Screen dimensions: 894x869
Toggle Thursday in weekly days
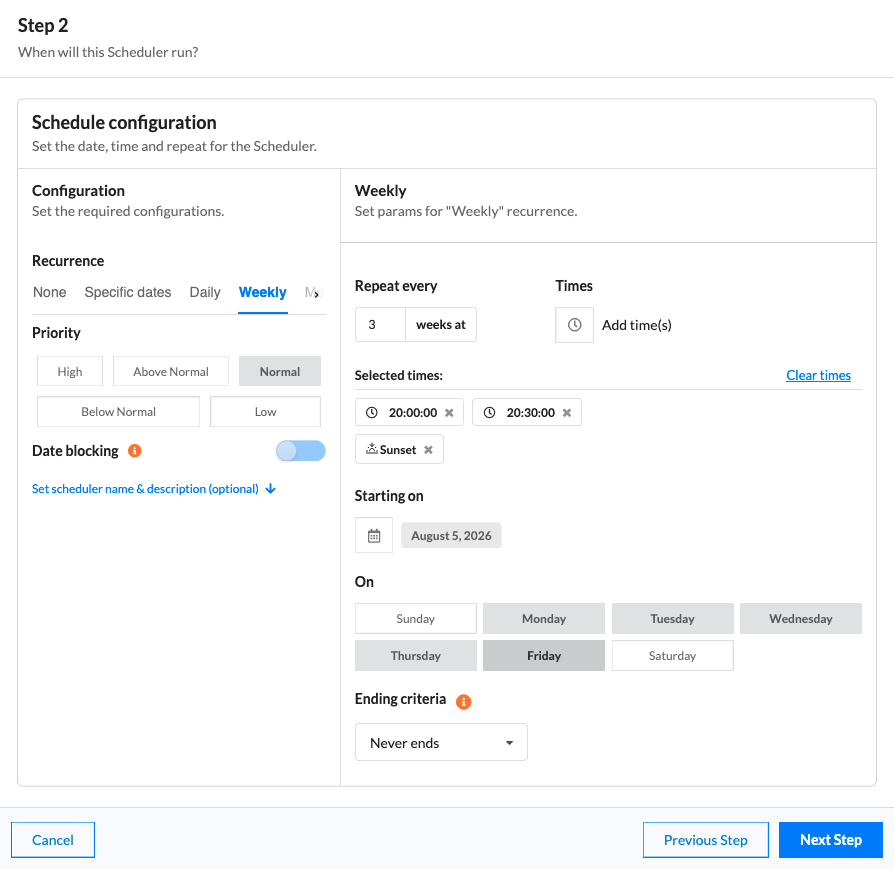pos(416,656)
